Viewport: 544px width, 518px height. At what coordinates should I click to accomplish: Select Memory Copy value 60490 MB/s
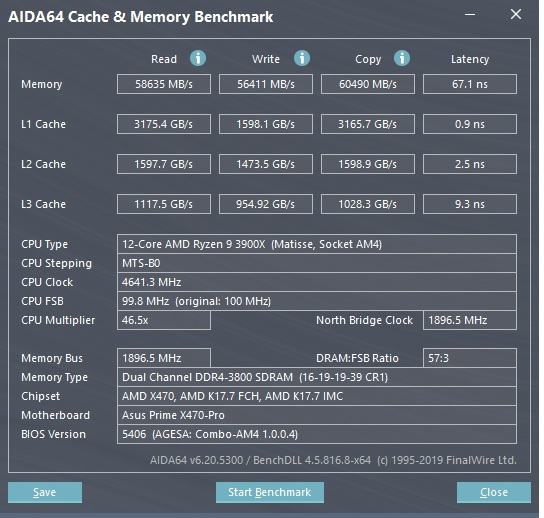coord(368,84)
